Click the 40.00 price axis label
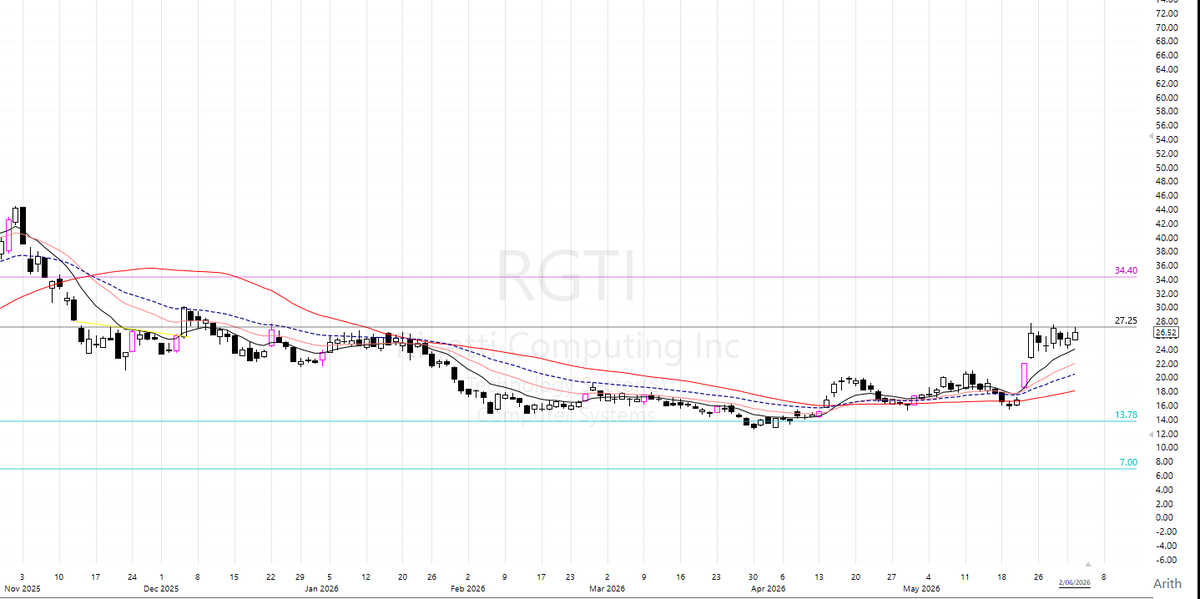 coord(1165,238)
